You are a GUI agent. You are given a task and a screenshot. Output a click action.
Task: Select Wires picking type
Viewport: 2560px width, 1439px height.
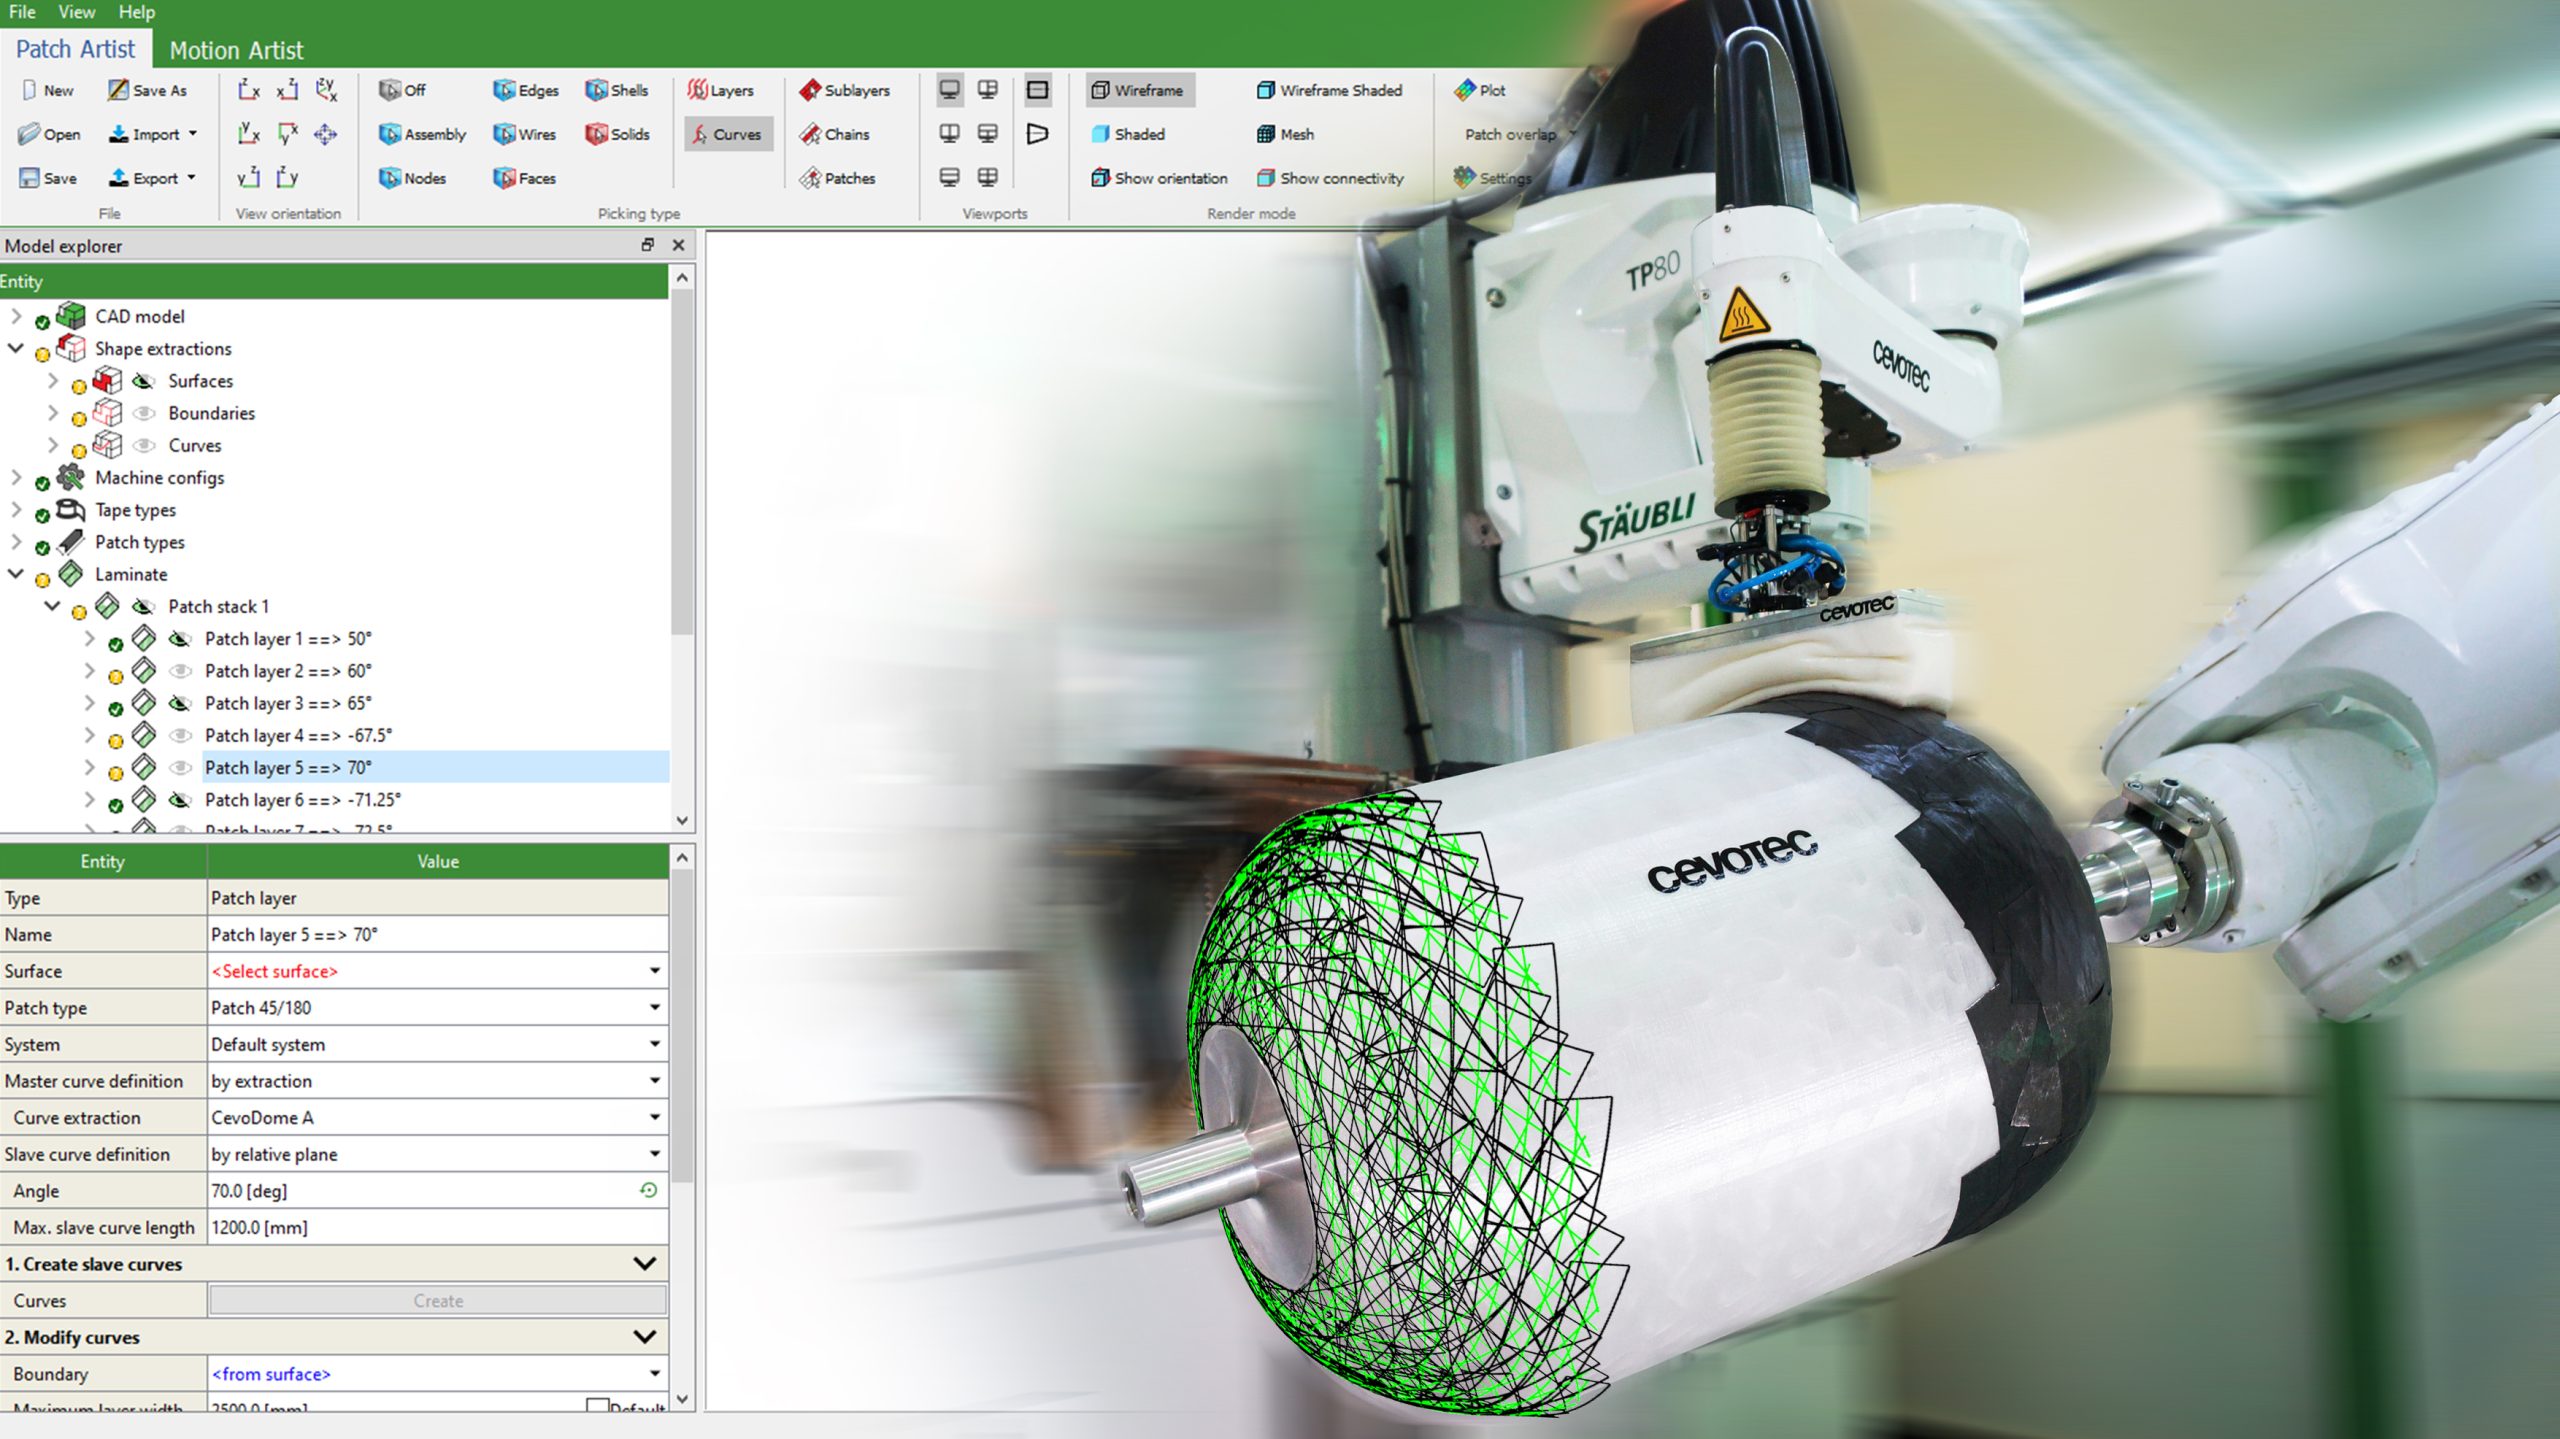[524, 134]
